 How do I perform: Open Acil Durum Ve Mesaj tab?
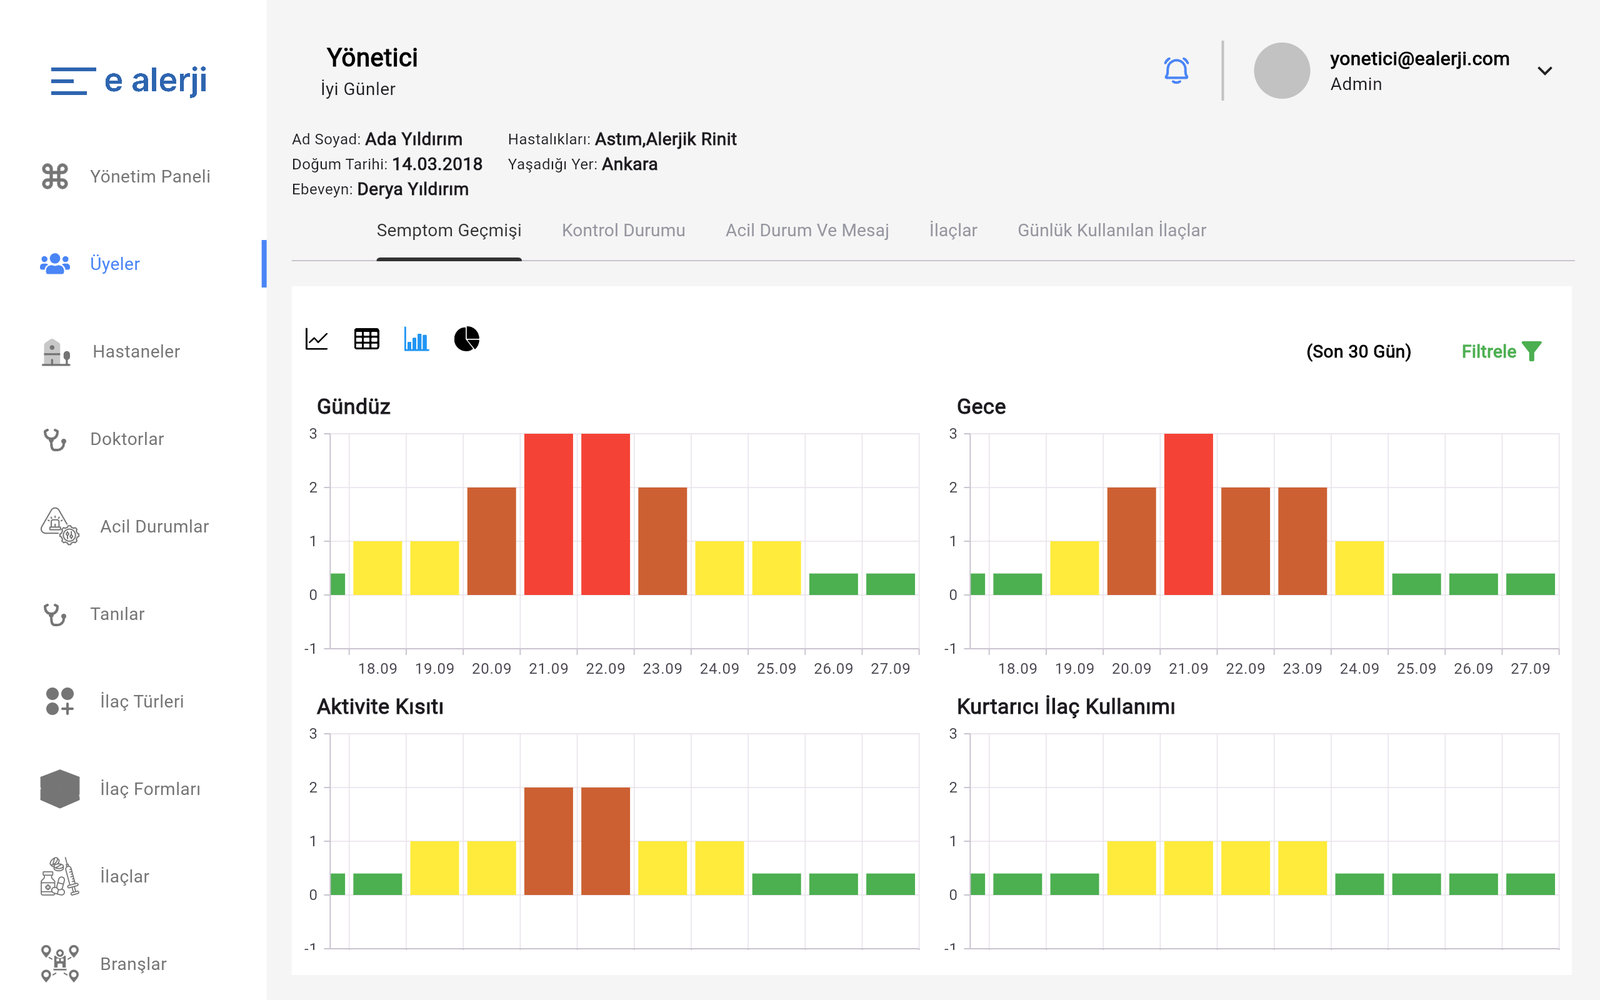(x=807, y=230)
